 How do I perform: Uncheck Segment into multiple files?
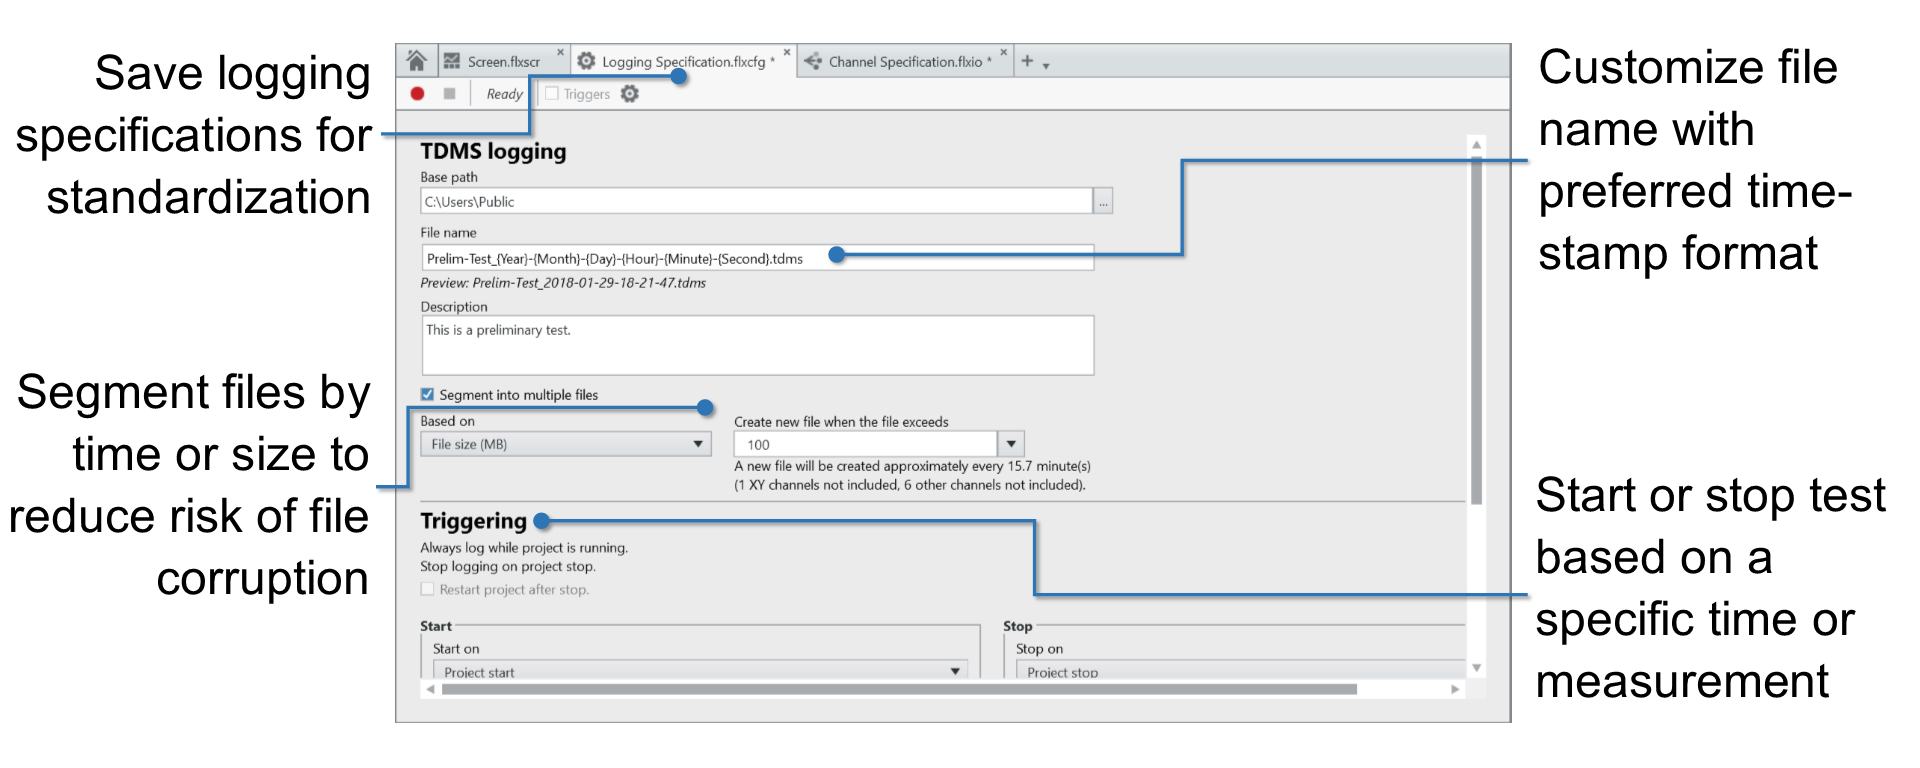tap(428, 395)
